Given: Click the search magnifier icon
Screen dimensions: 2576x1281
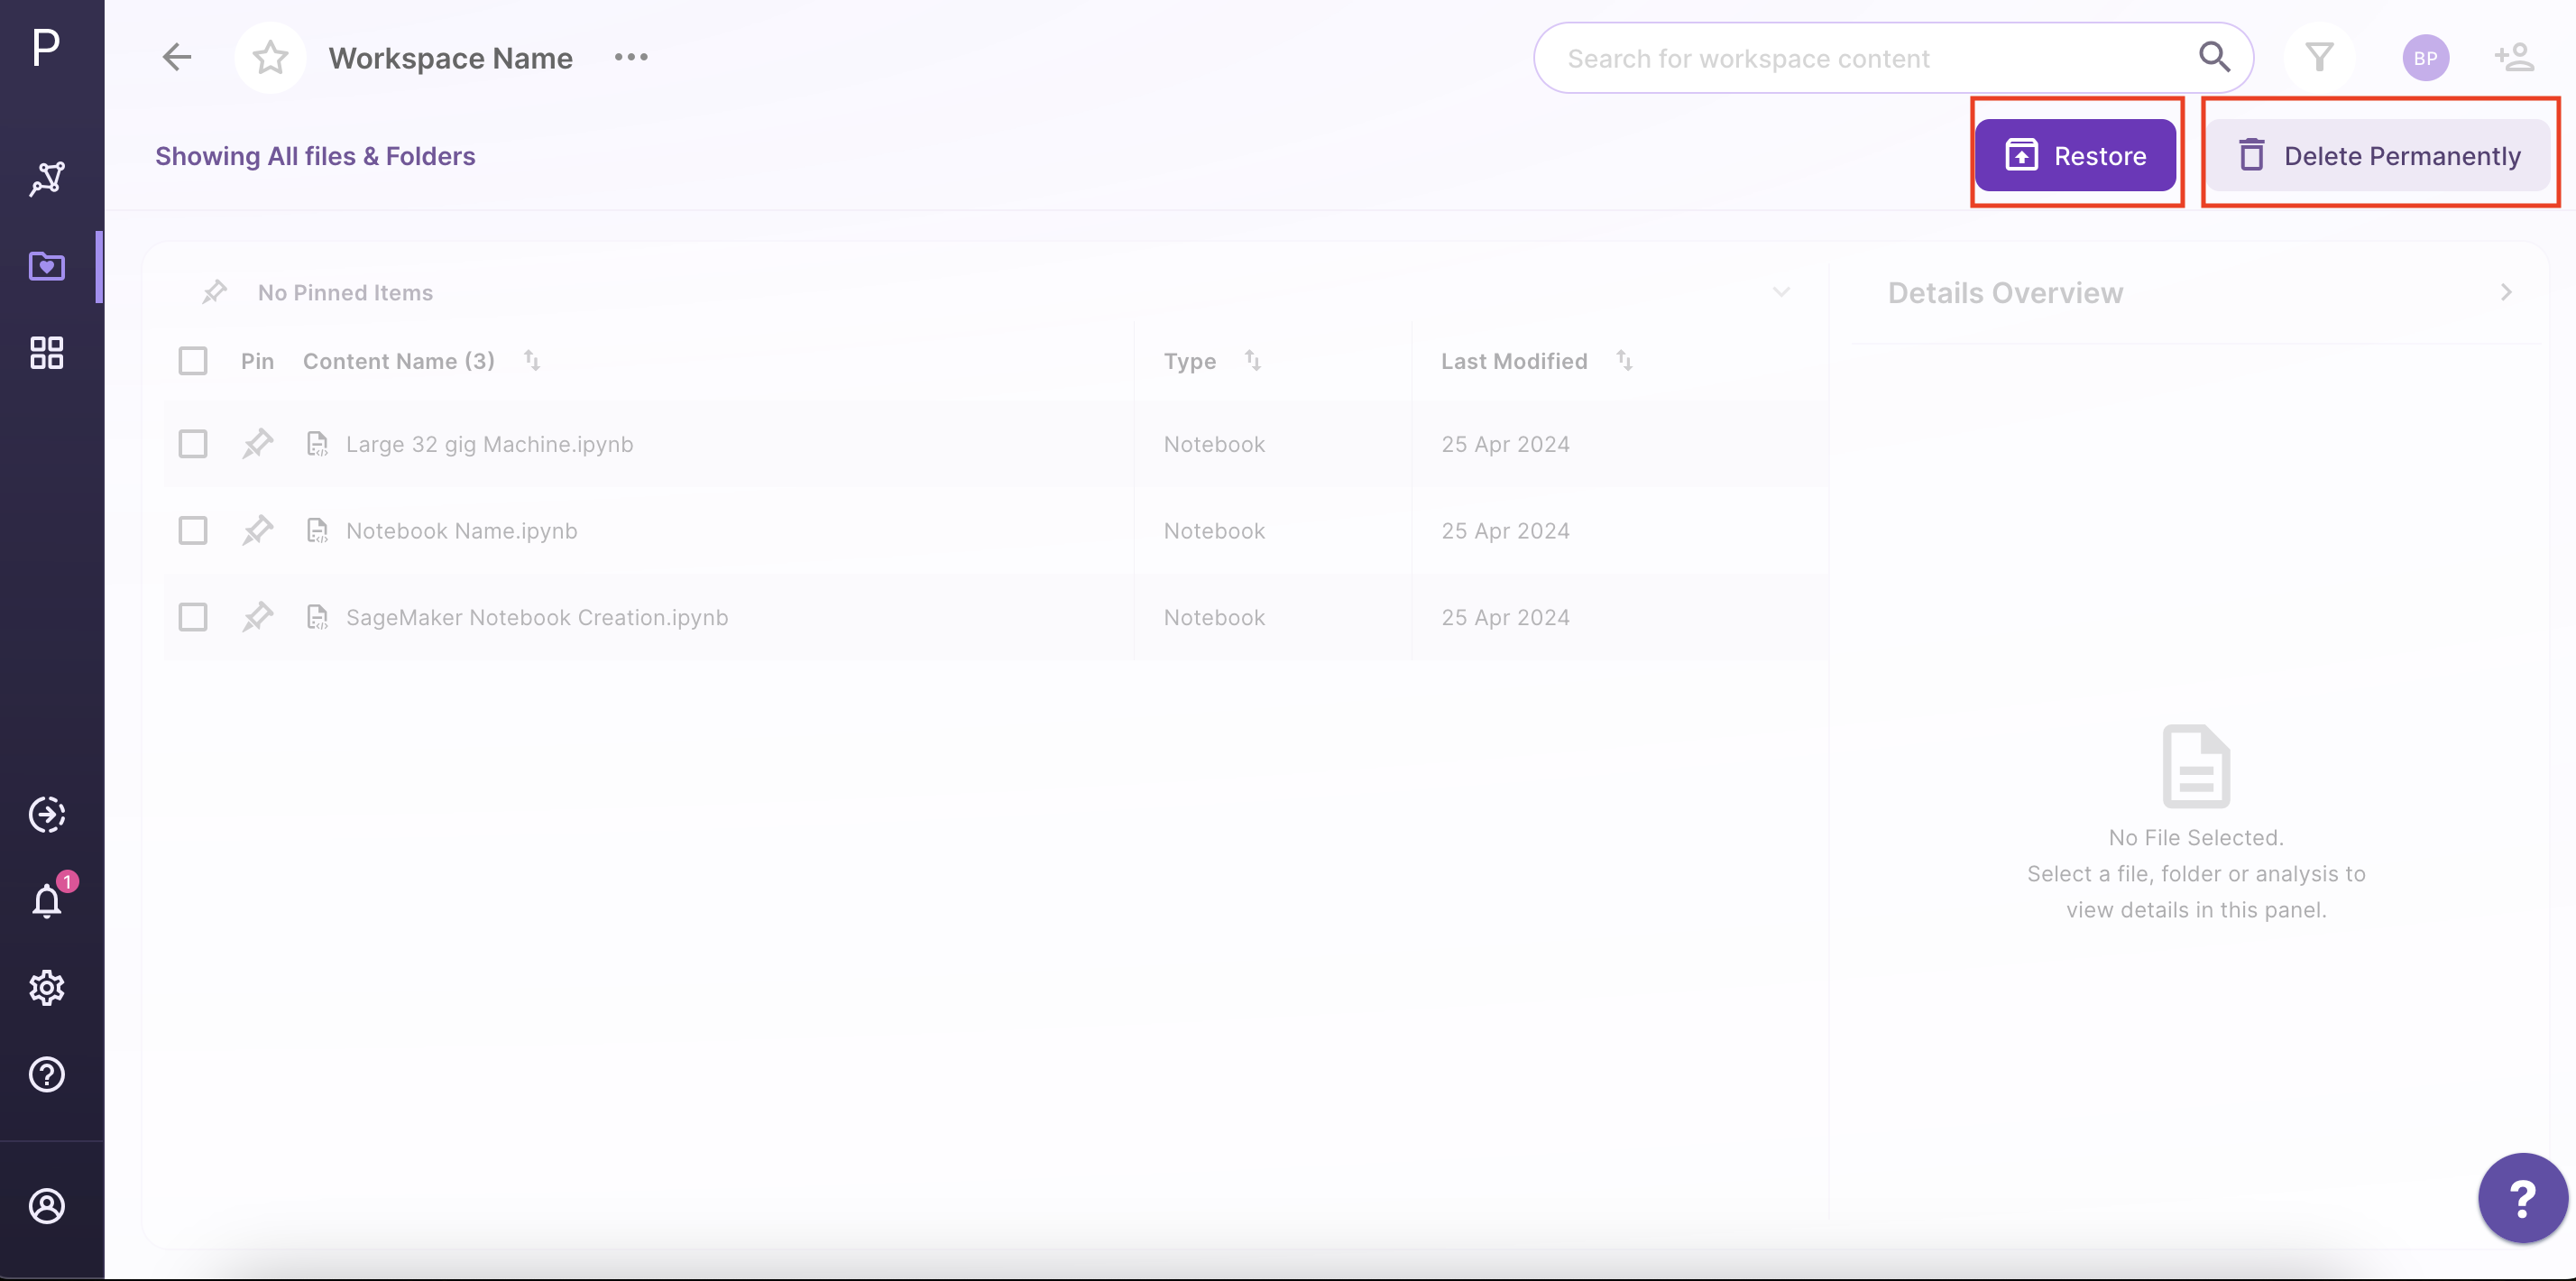Looking at the screenshot, I should (x=2214, y=58).
